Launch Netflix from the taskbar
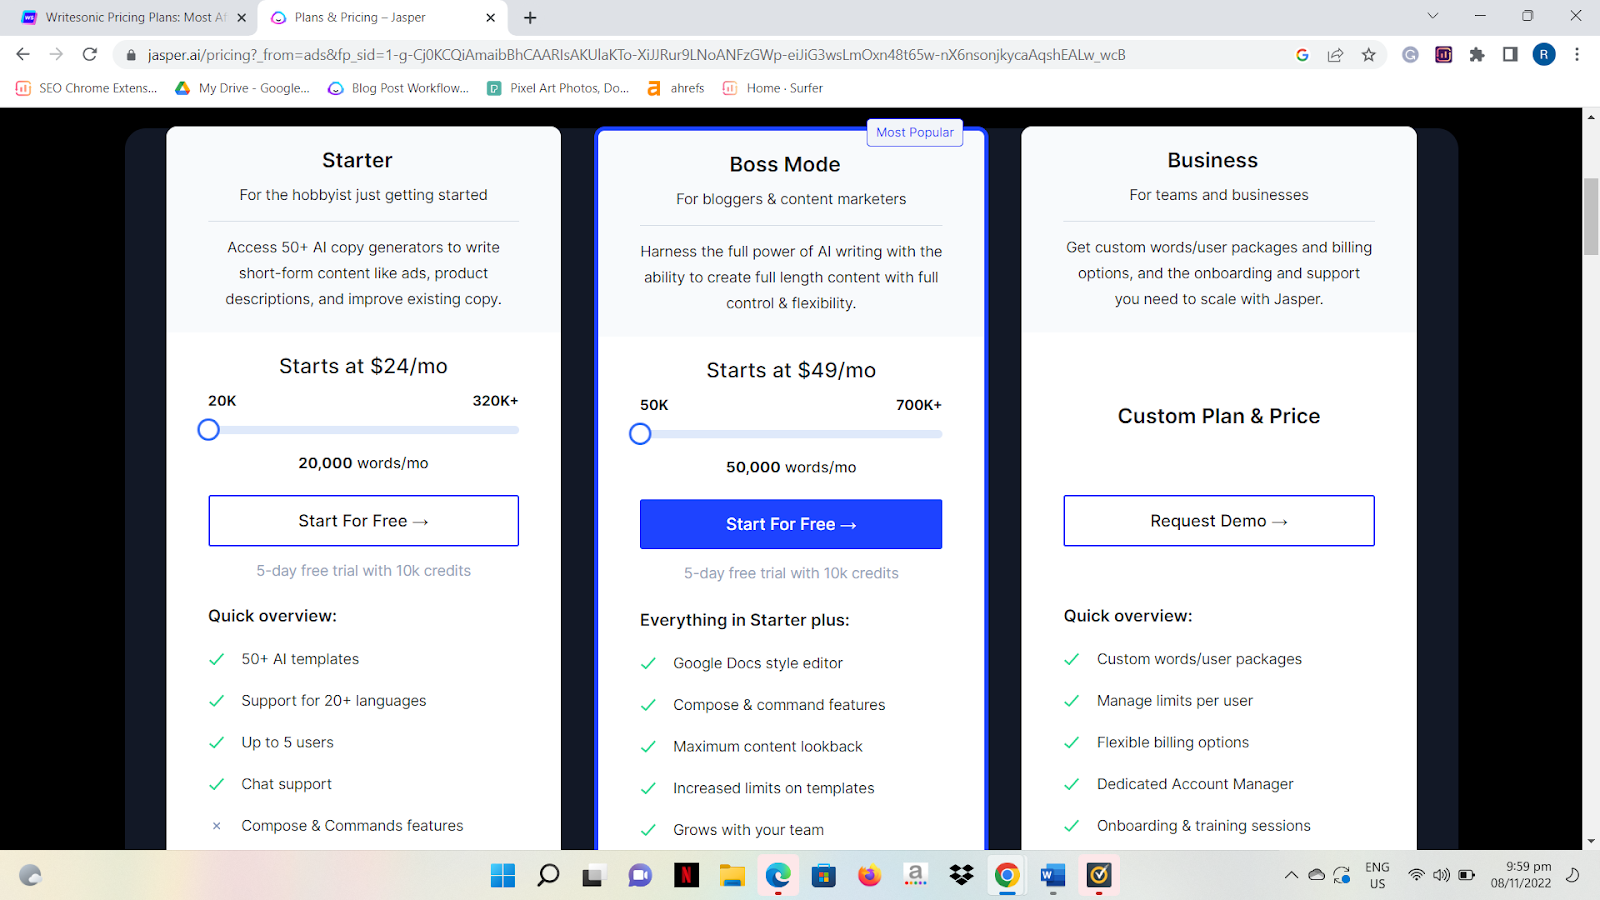This screenshot has height=900, width=1600. point(686,876)
